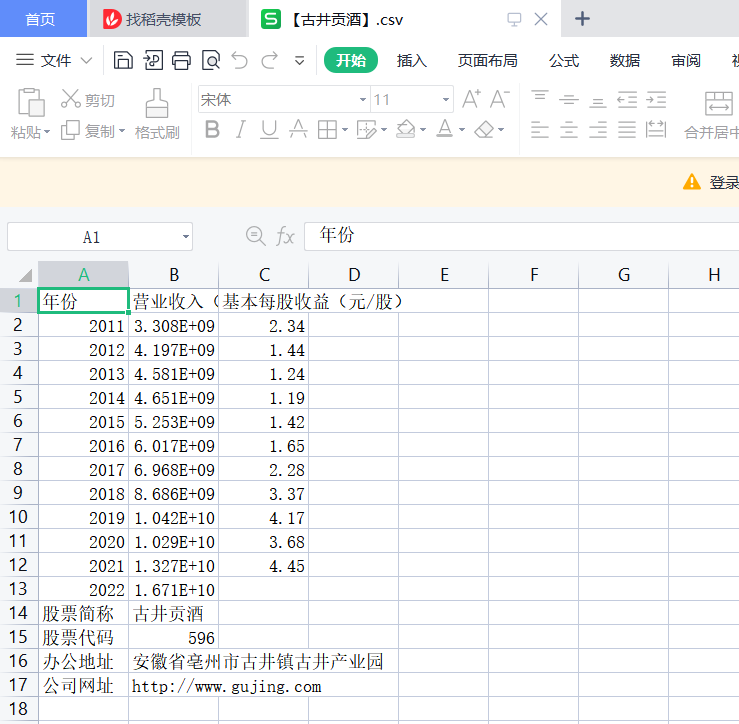
Task: Open the 数据 ribbon tab
Action: pyautogui.click(x=624, y=60)
